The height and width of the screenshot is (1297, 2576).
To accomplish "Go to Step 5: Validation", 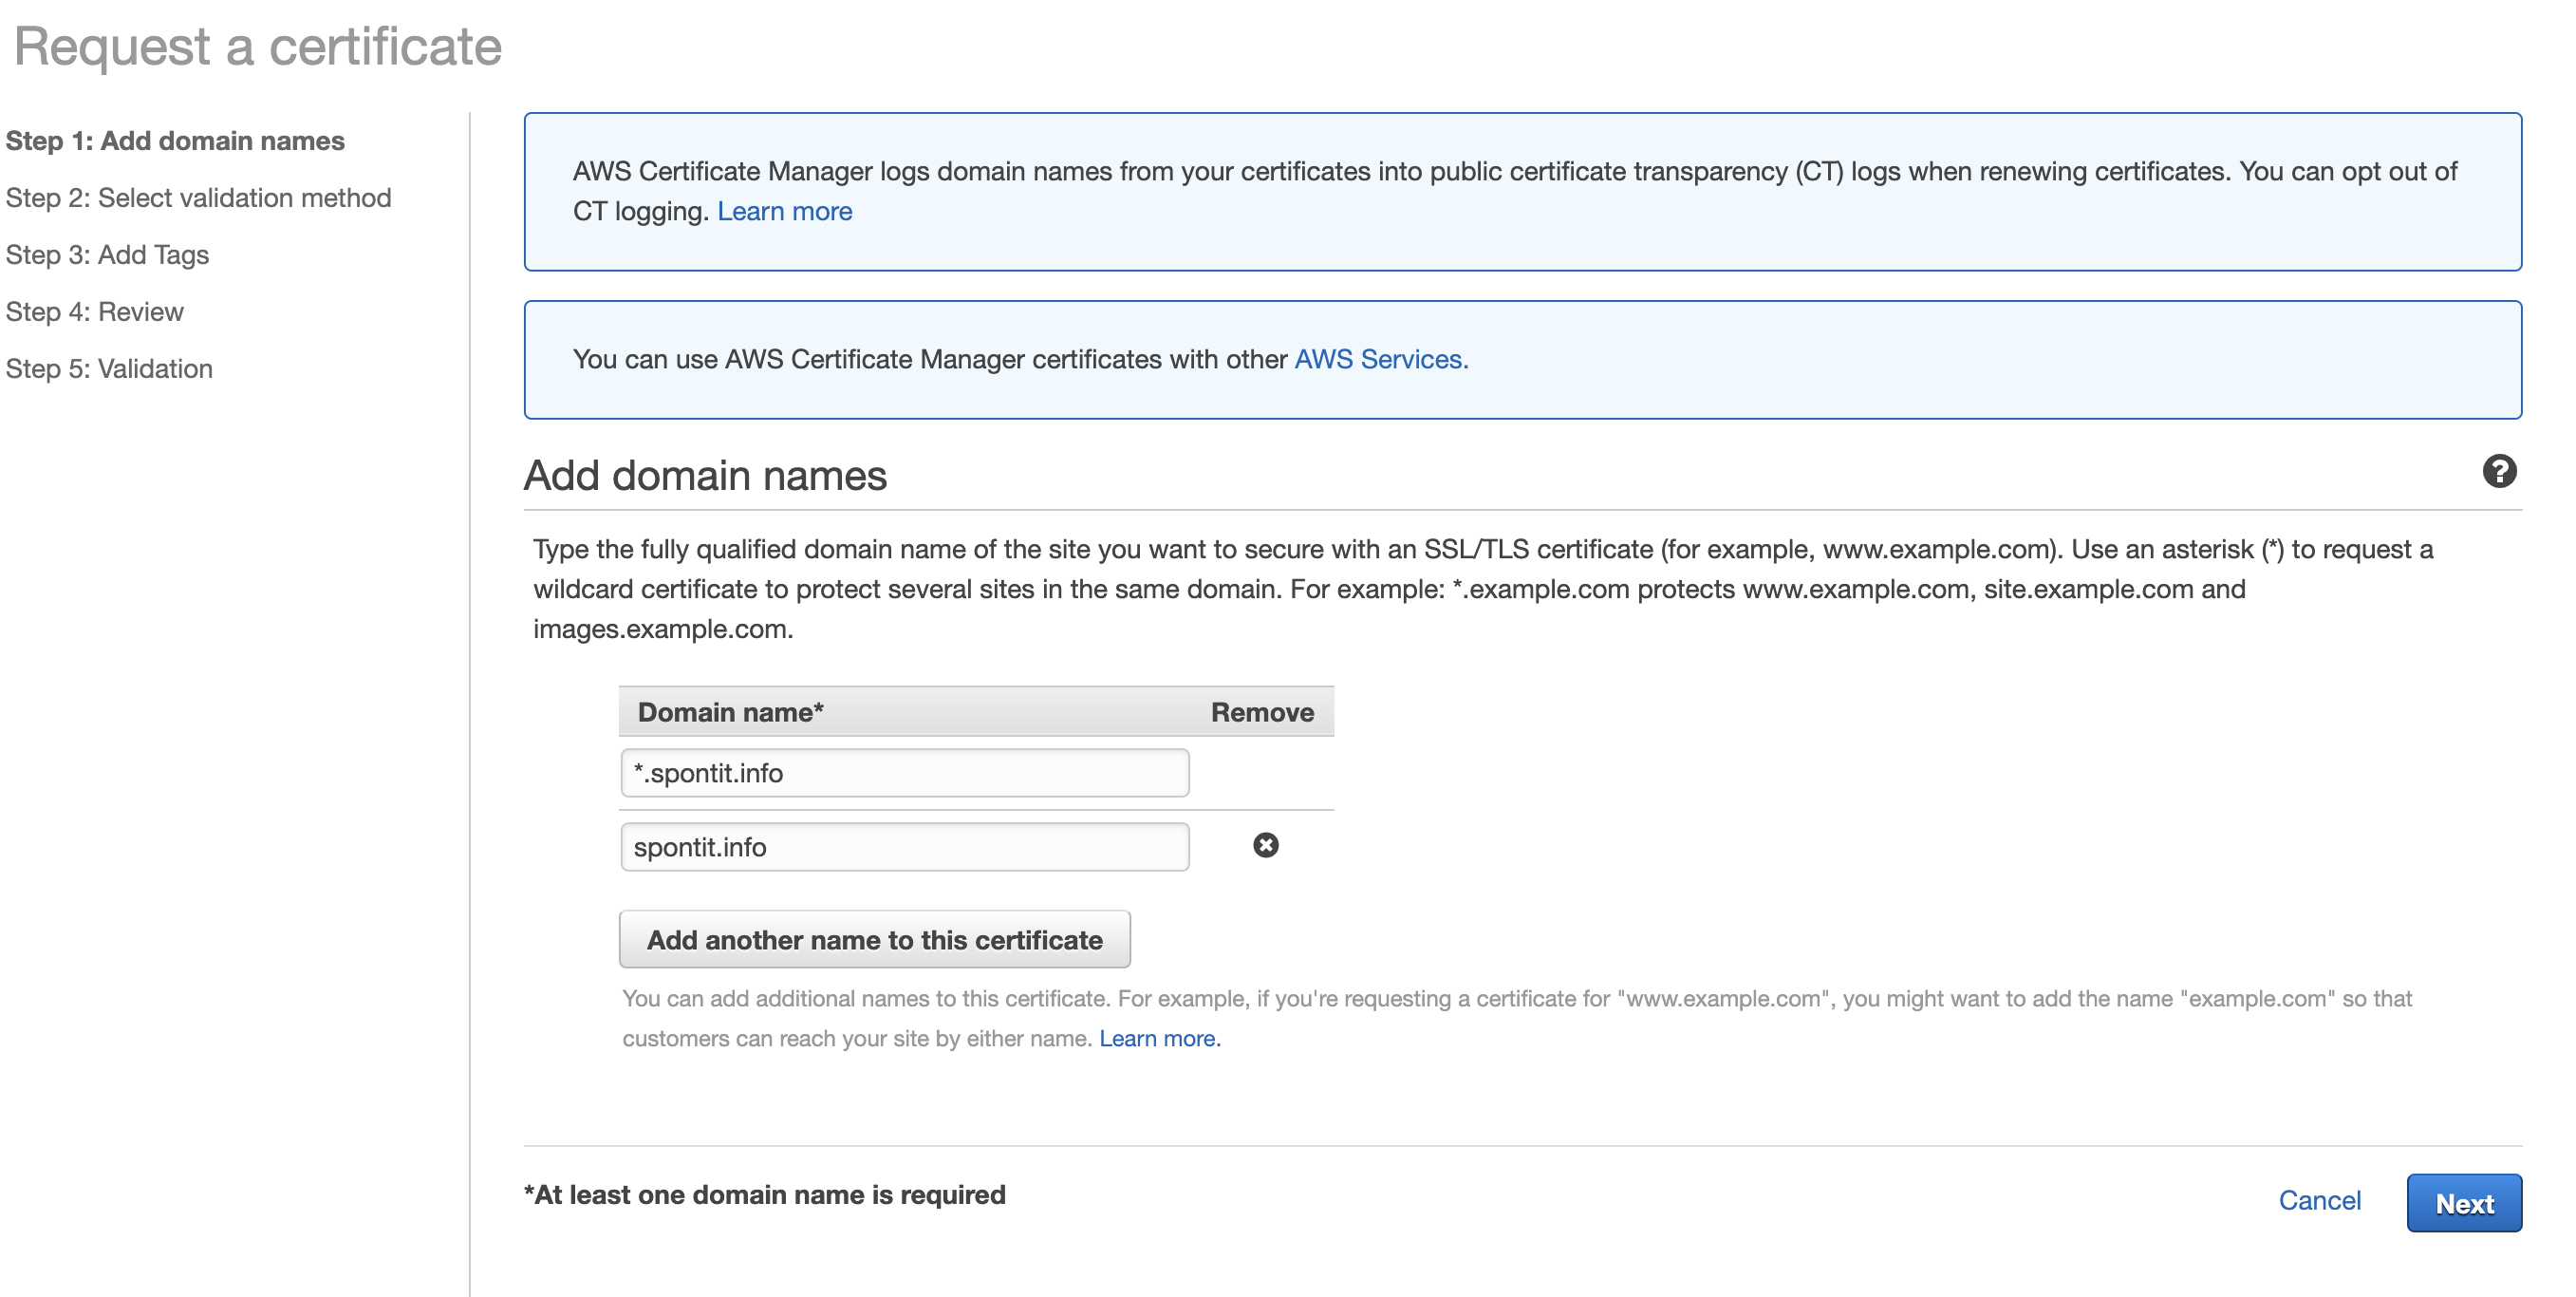I will [109, 369].
